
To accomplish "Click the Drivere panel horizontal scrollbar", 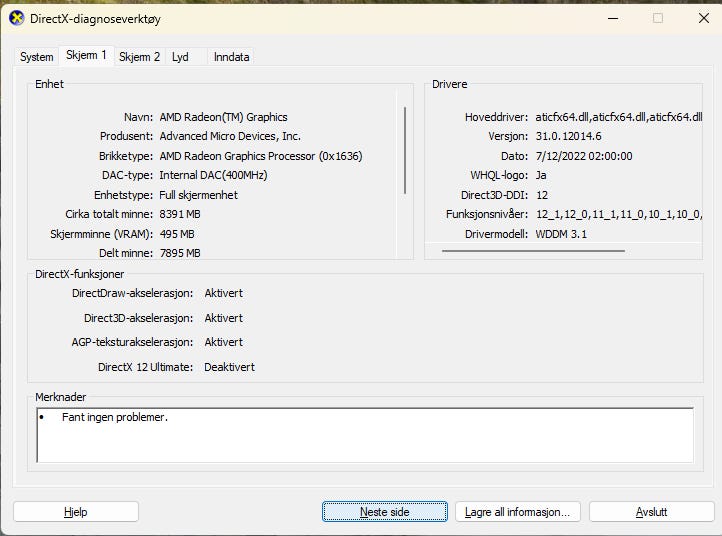I will tap(533, 251).
